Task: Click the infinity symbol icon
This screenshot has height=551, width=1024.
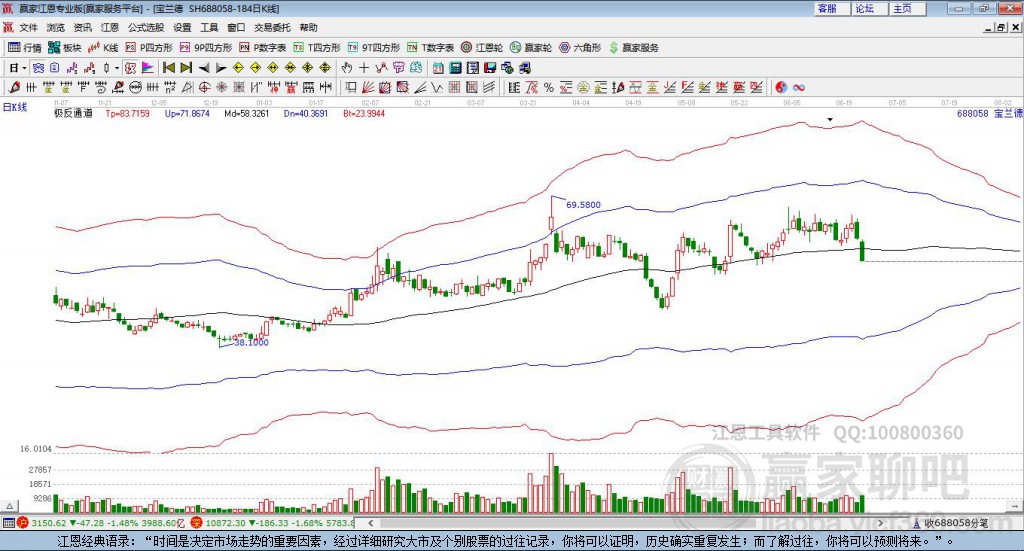Action: point(799,87)
